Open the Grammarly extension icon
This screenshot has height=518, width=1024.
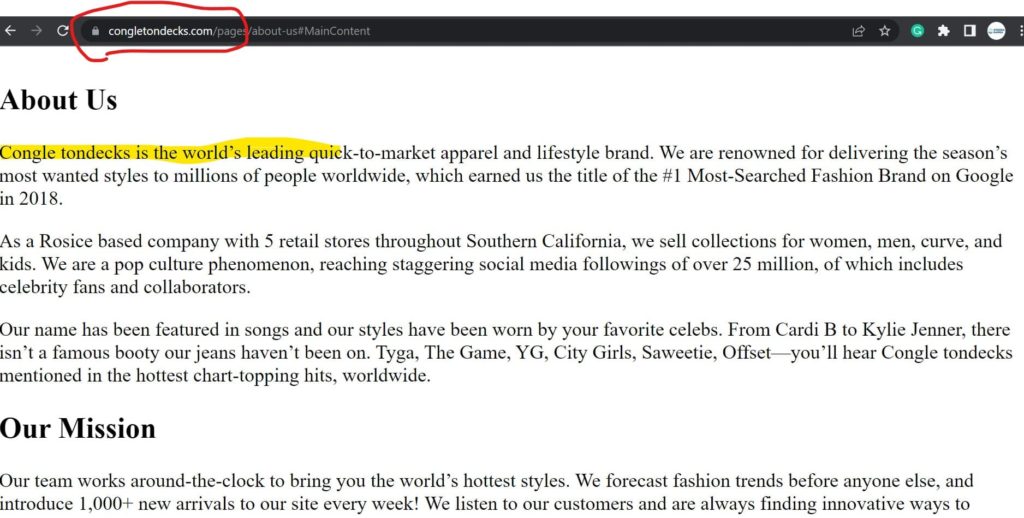[x=918, y=31]
